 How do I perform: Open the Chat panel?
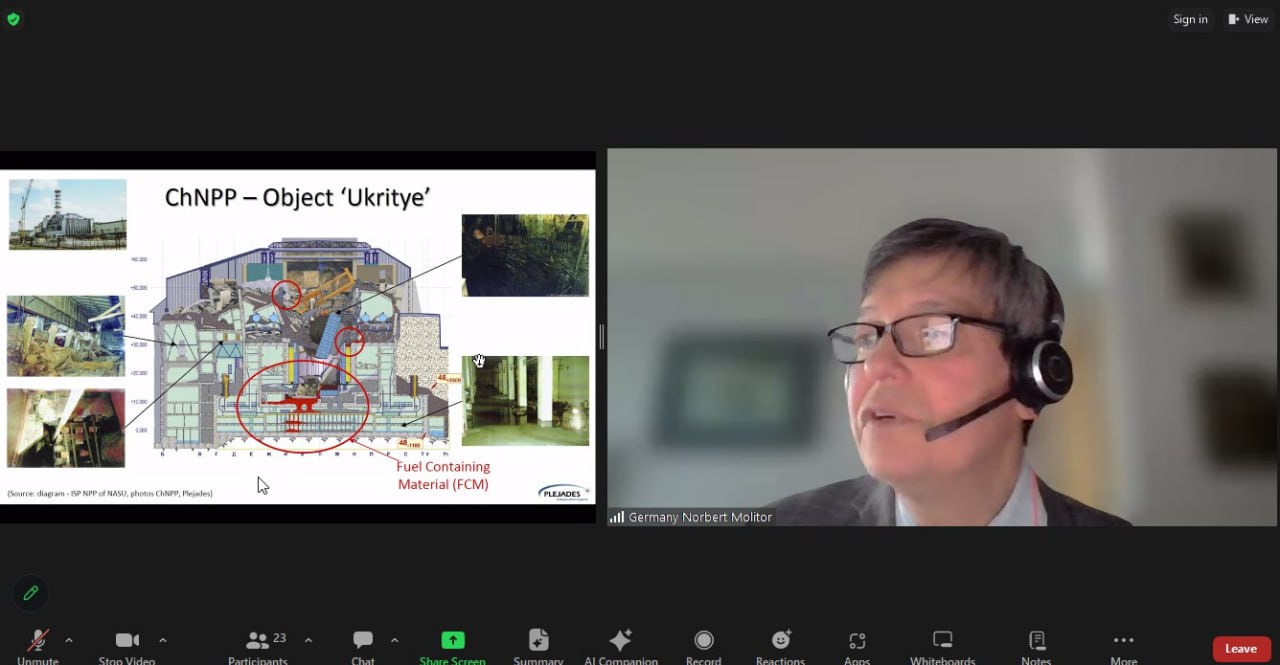pos(363,642)
